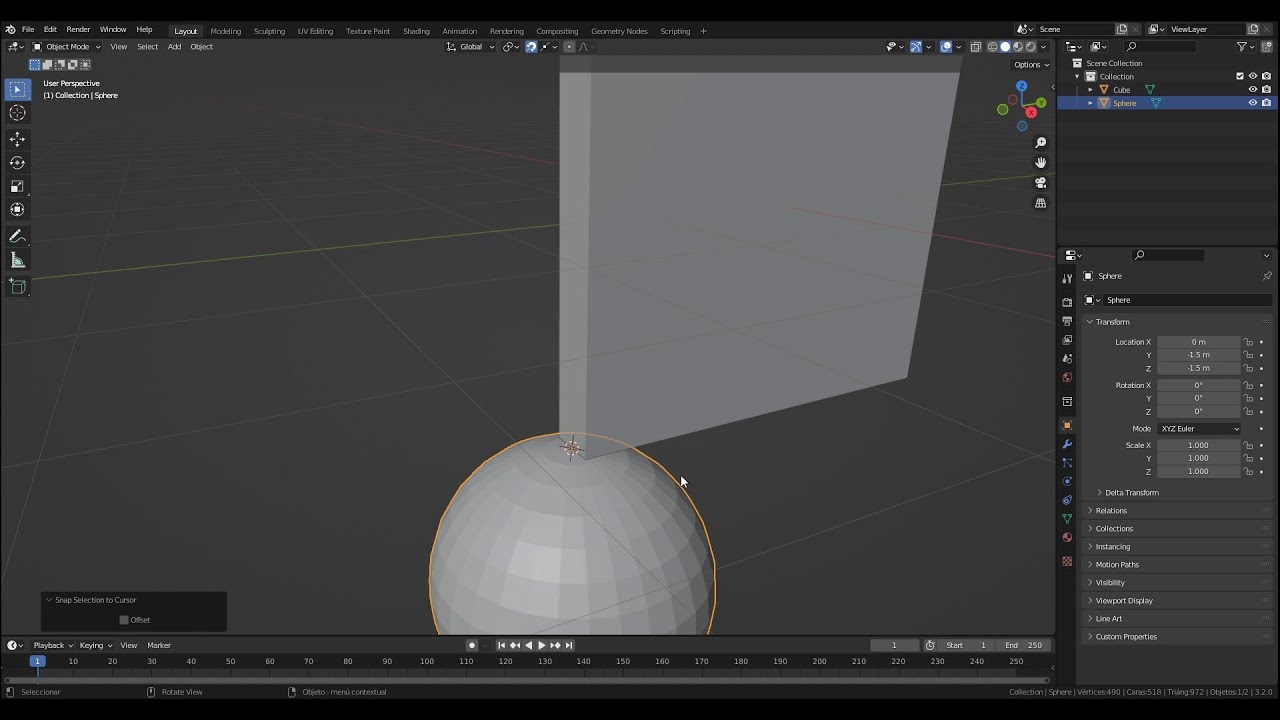Open the Scene properties tab
This screenshot has height=720, width=1280.
coord(1067,359)
